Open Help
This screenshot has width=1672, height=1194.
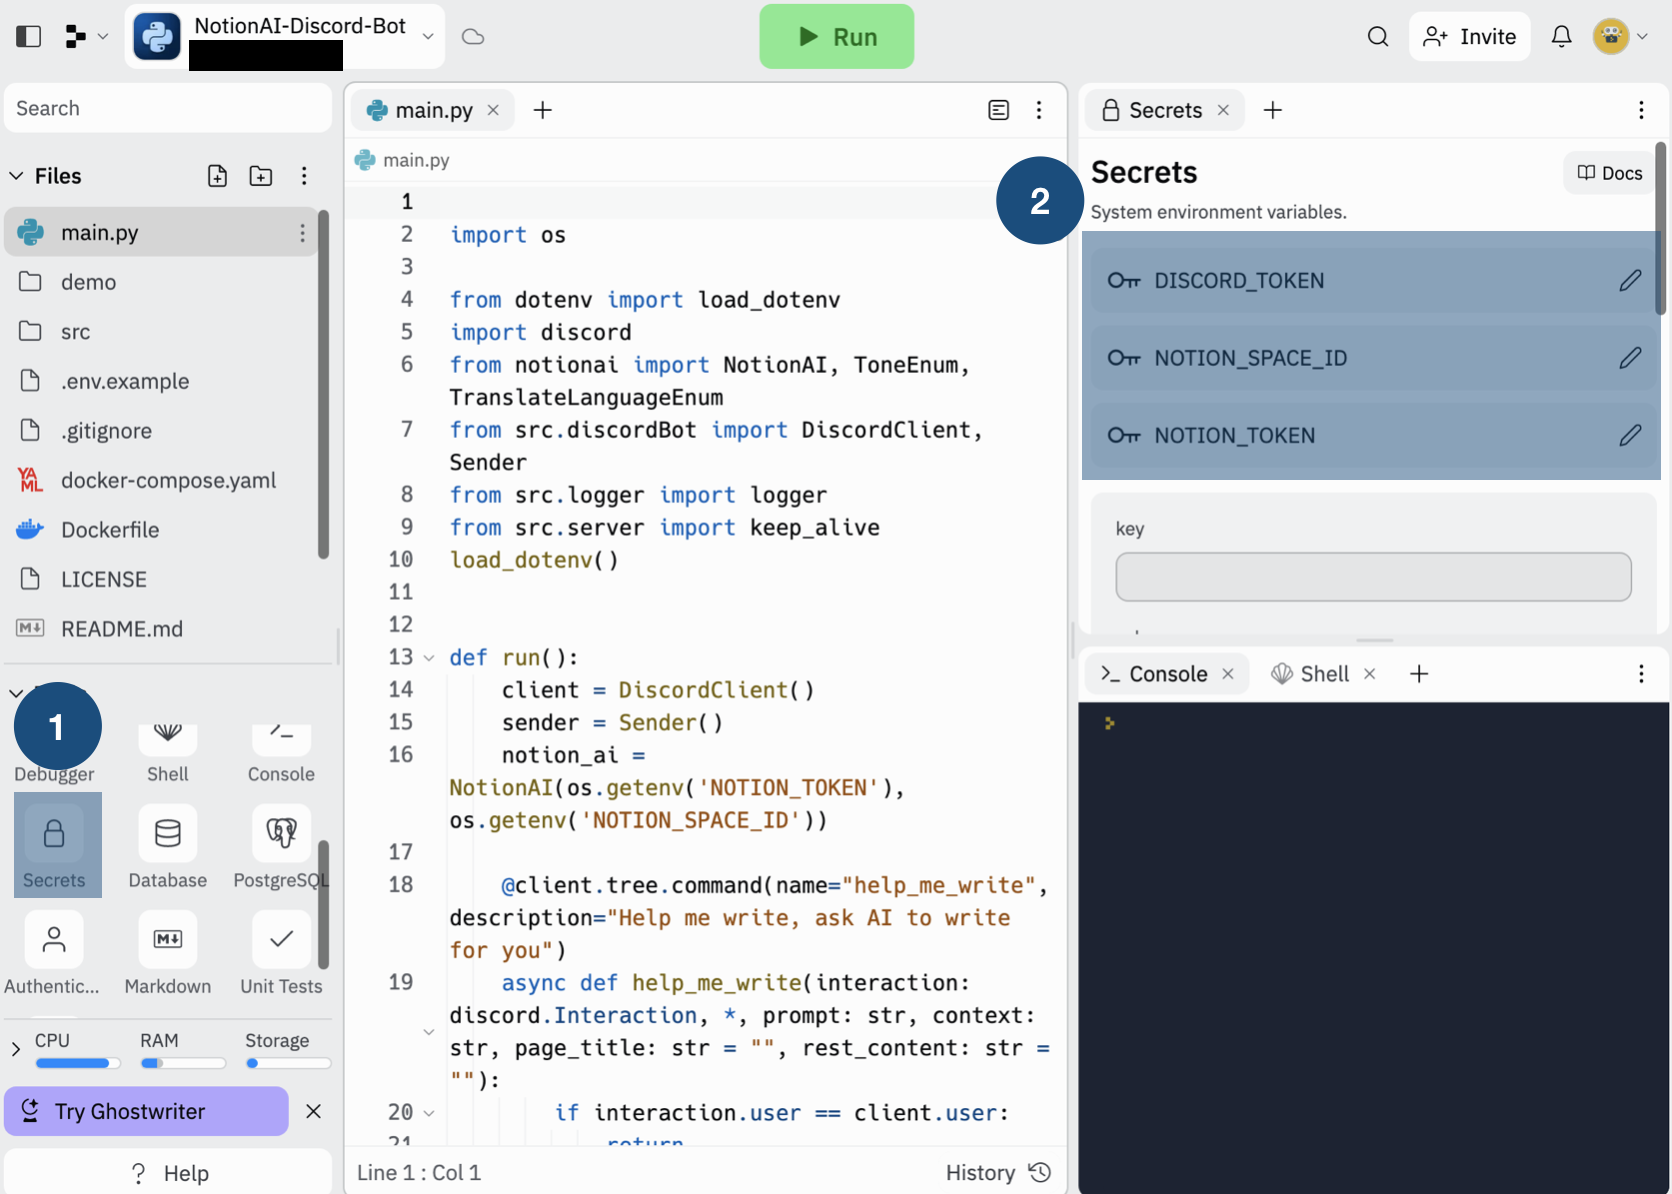[x=168, y=1173]
